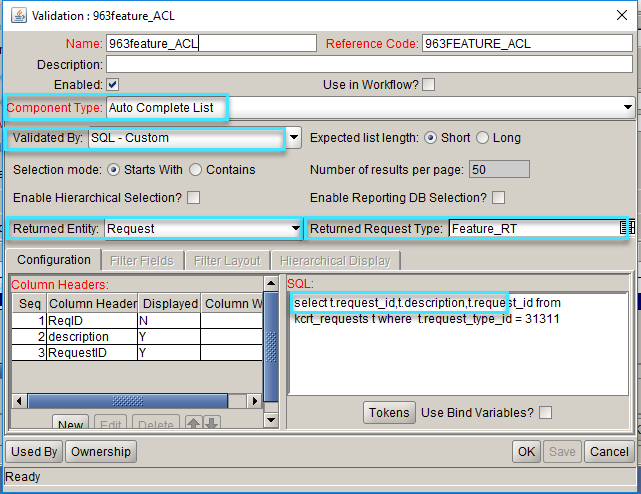Click the move column up arrow

pyautogui.click(x=195, y=425)
